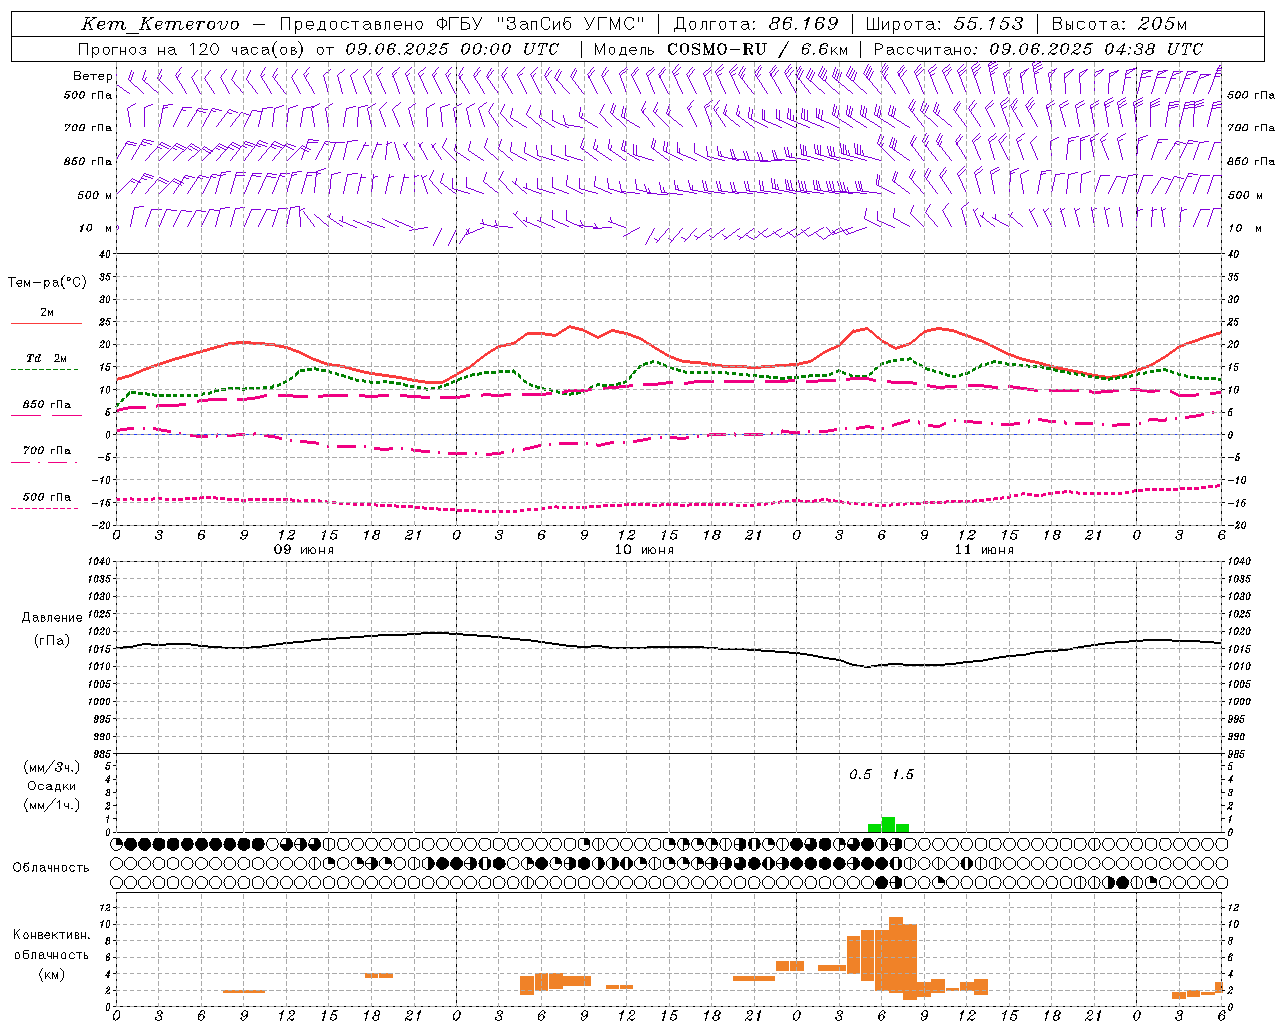Click the 0.5 precipitation amount
Screen dimensions: 1280x1024
pos(860,775)
